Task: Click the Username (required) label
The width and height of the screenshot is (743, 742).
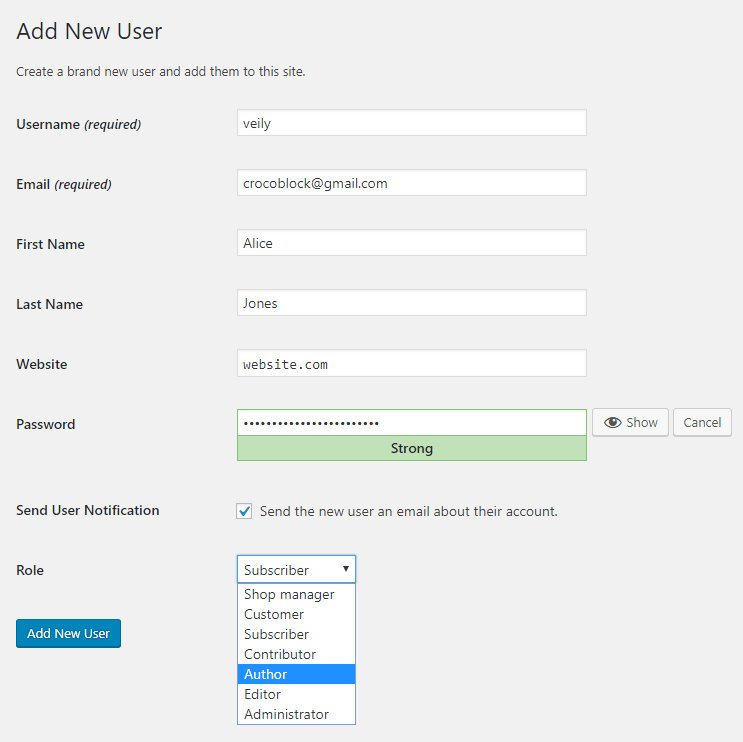Action: 79,124
